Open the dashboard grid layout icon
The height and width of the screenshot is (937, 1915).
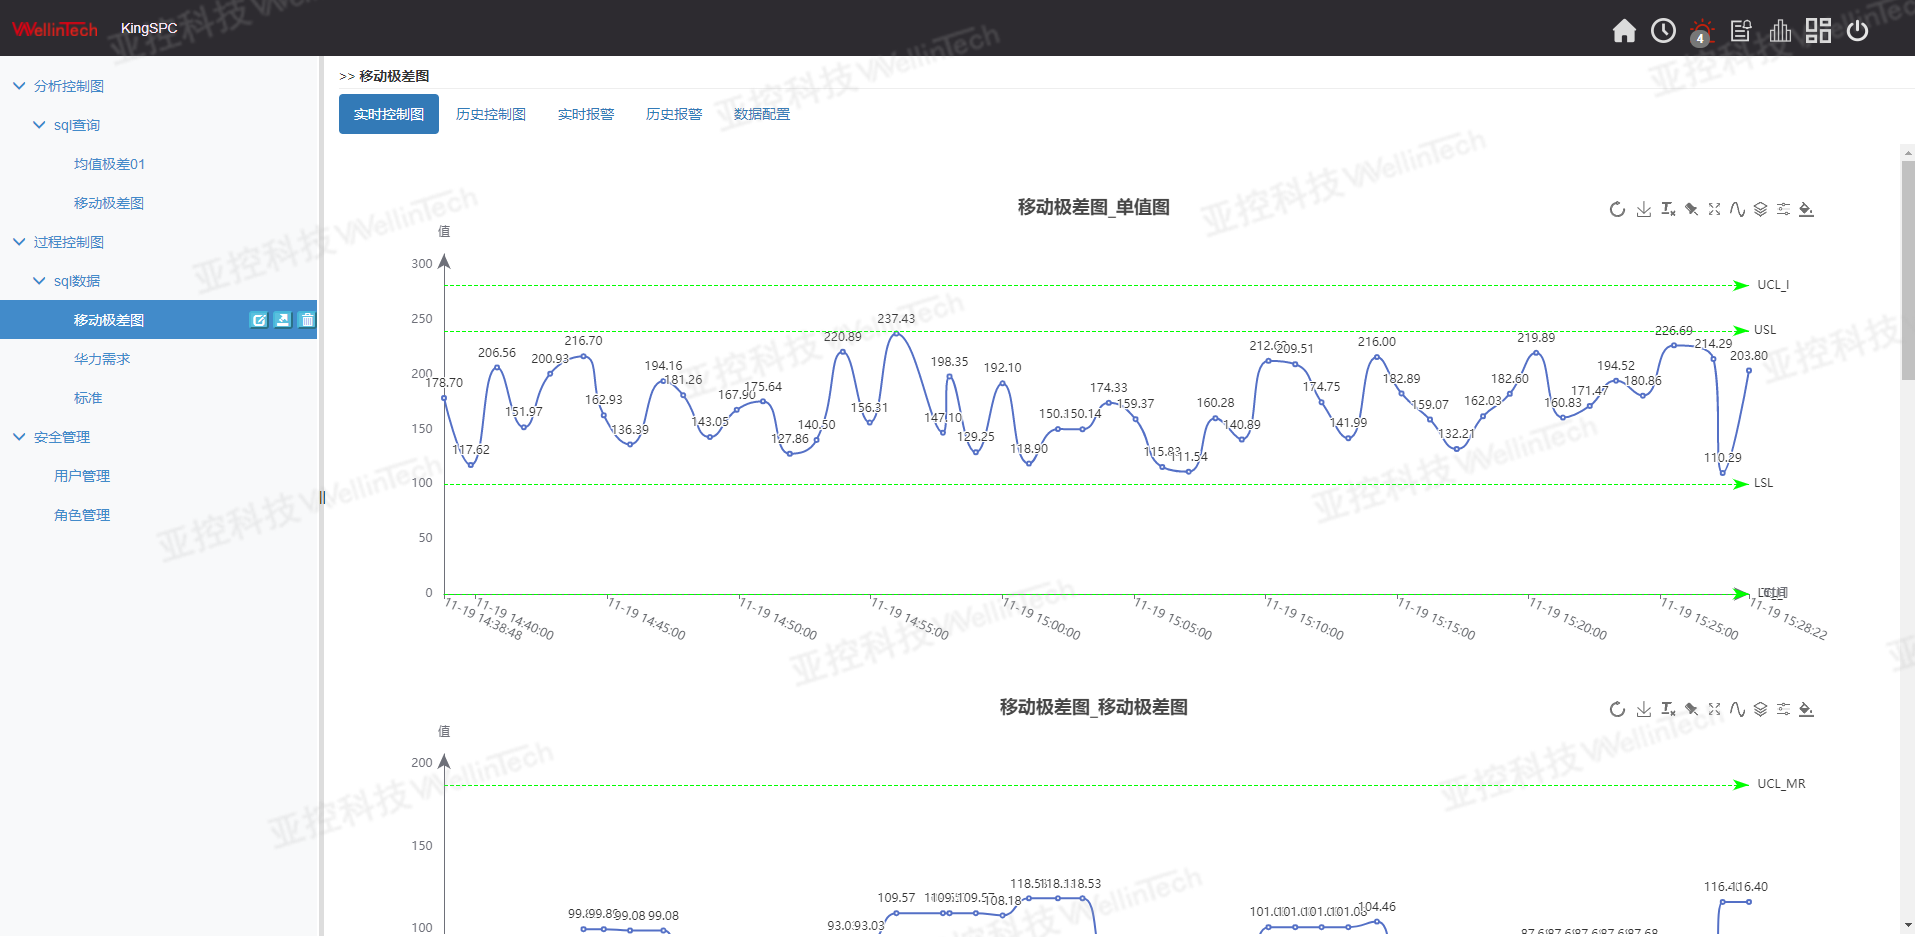tap(1818, 31)
